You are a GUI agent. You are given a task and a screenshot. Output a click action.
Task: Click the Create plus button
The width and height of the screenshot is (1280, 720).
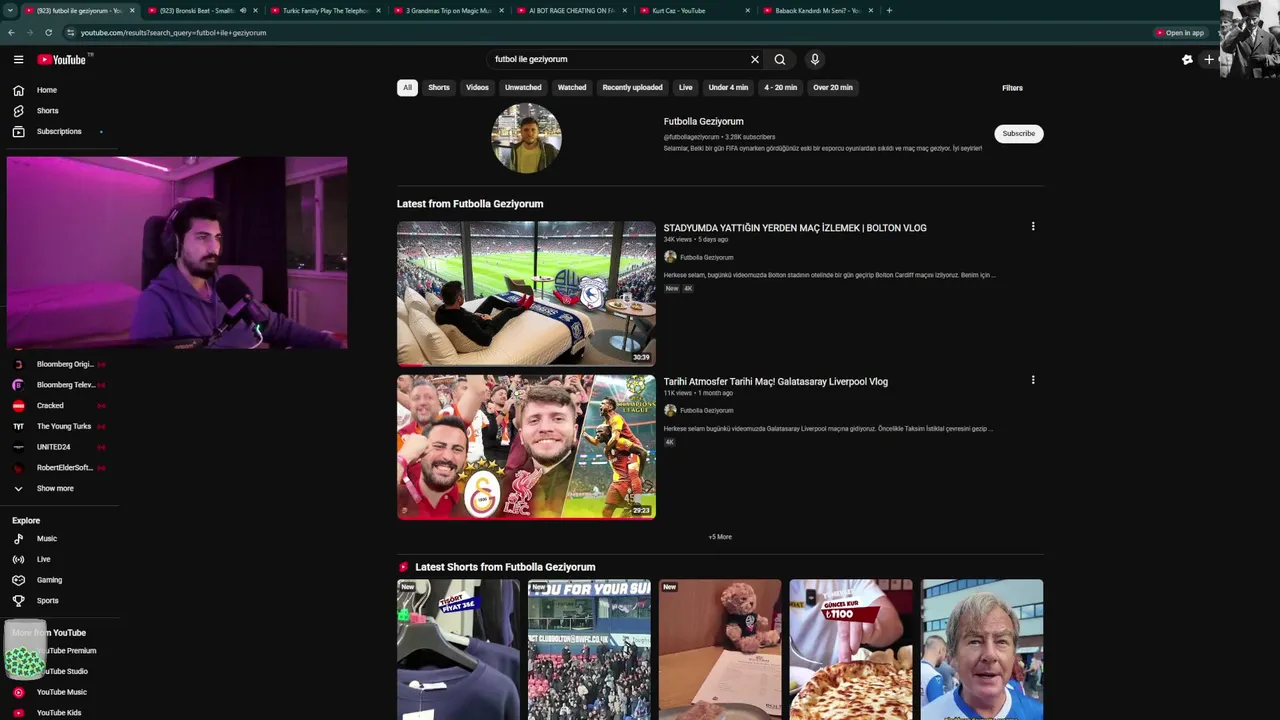1209,59
